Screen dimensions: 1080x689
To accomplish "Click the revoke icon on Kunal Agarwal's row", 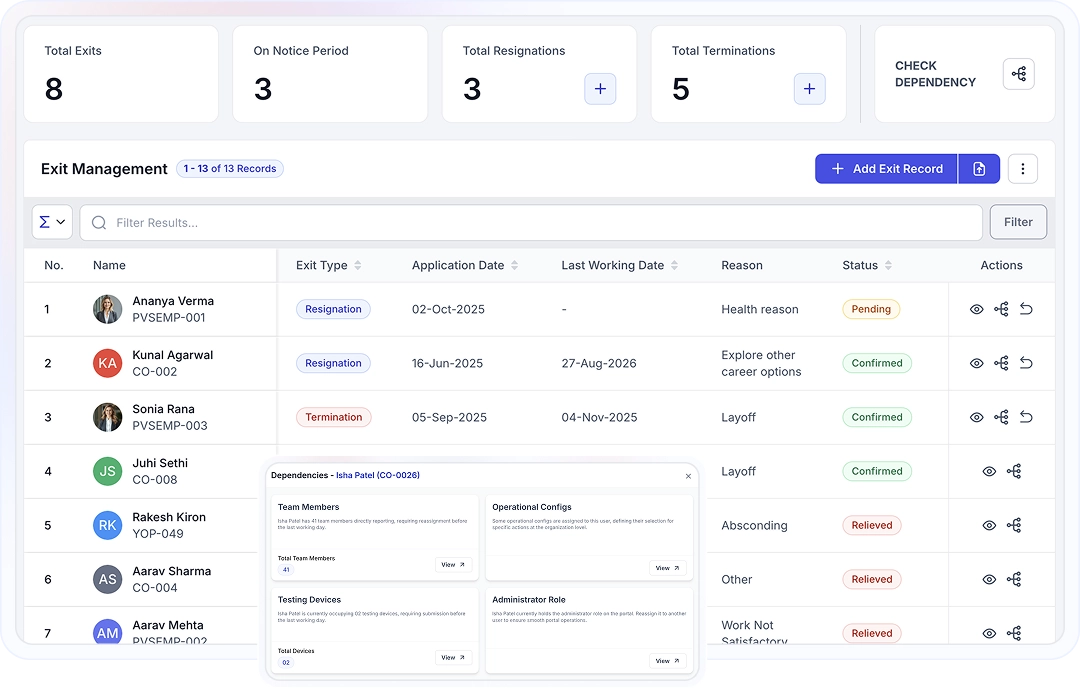I will coord(1026,363).
